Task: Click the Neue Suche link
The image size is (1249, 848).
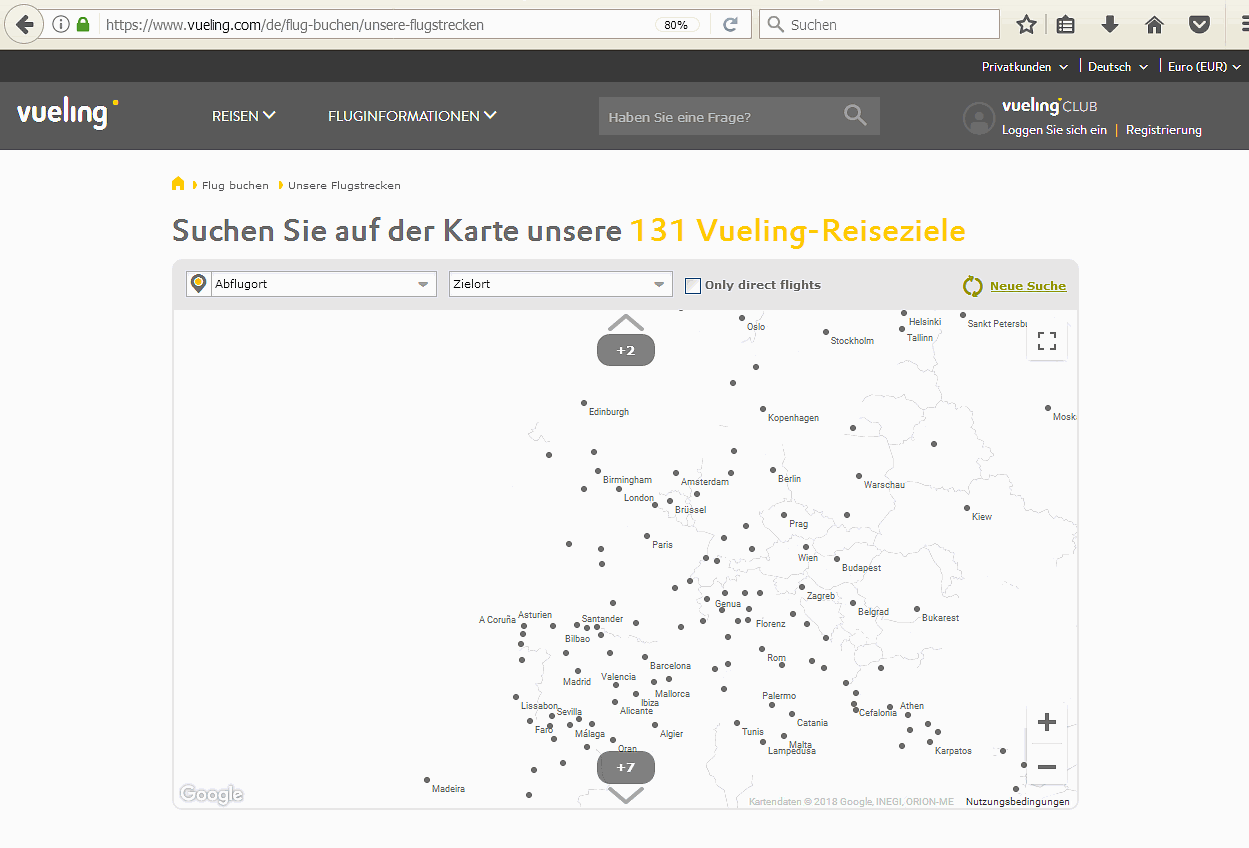Action: tap(1028, 286)
